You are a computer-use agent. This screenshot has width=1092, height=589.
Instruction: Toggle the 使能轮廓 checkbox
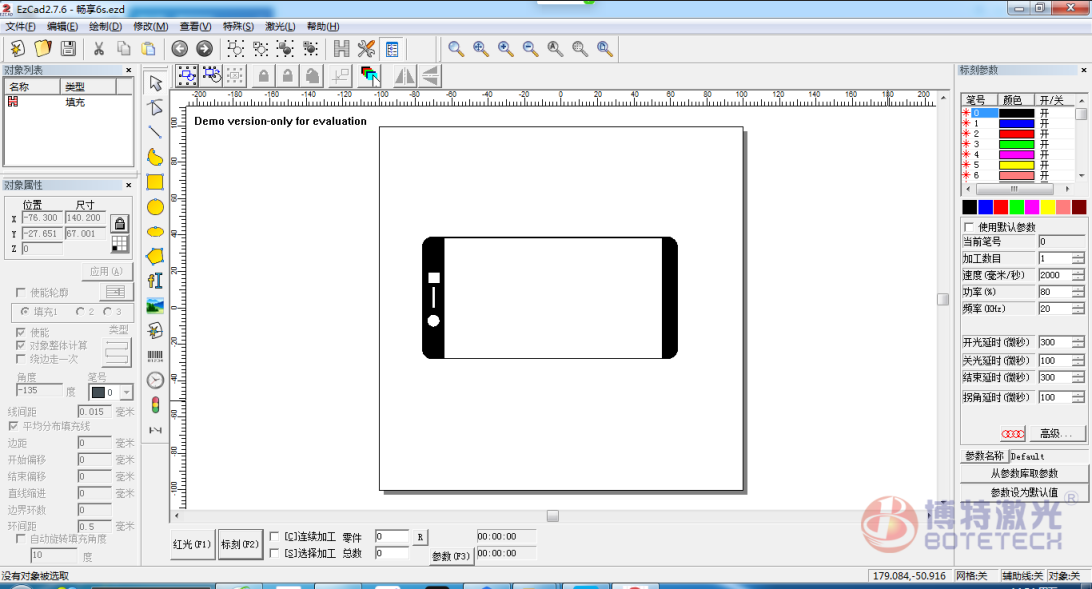20,292
